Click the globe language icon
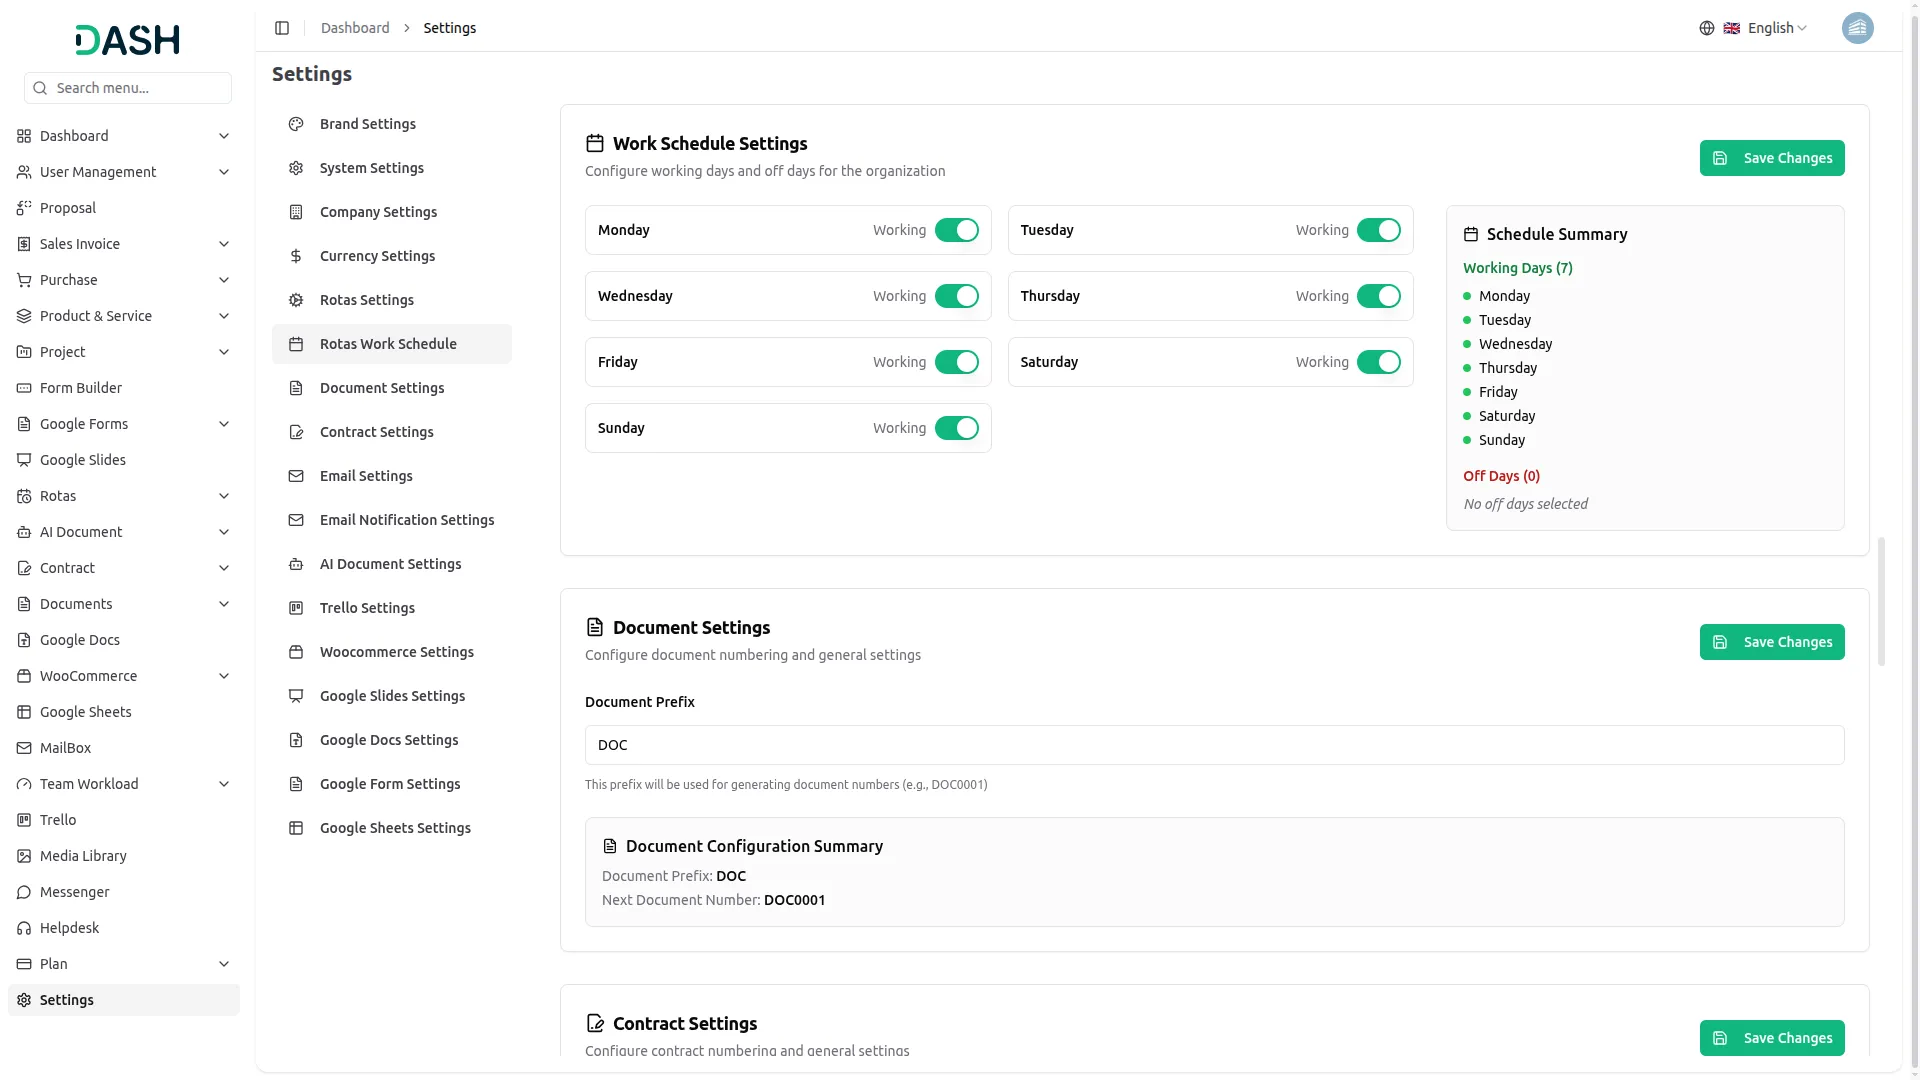1920x1080 pixels. click(x=1707, y=28)
